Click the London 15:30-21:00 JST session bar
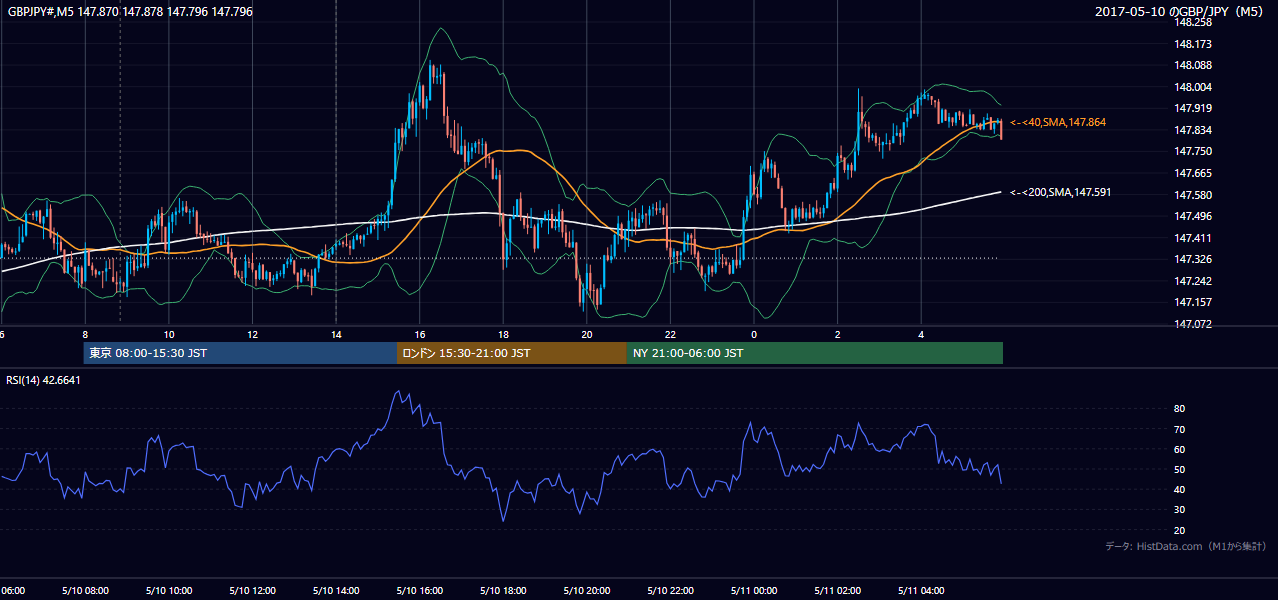The width and height of the screenshot is (1278, 600). [x=512, y=353]
